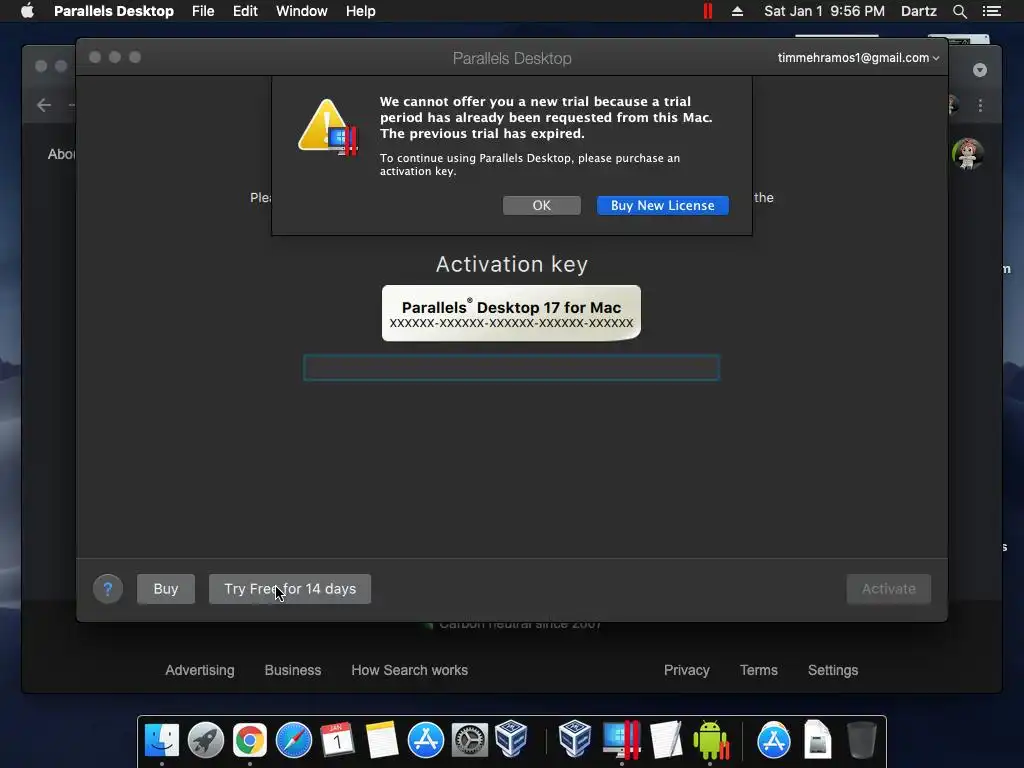Open Finder from the dock
The image size is (1024, 768).
(x=161, y=740)
